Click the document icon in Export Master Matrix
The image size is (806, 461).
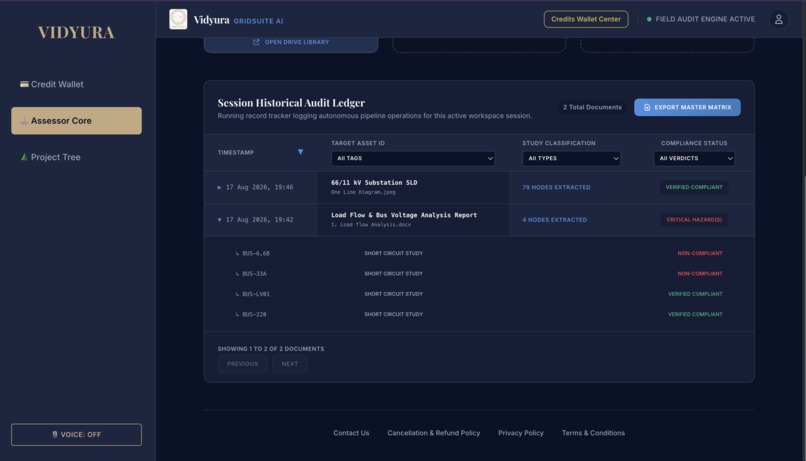[647, 107]
